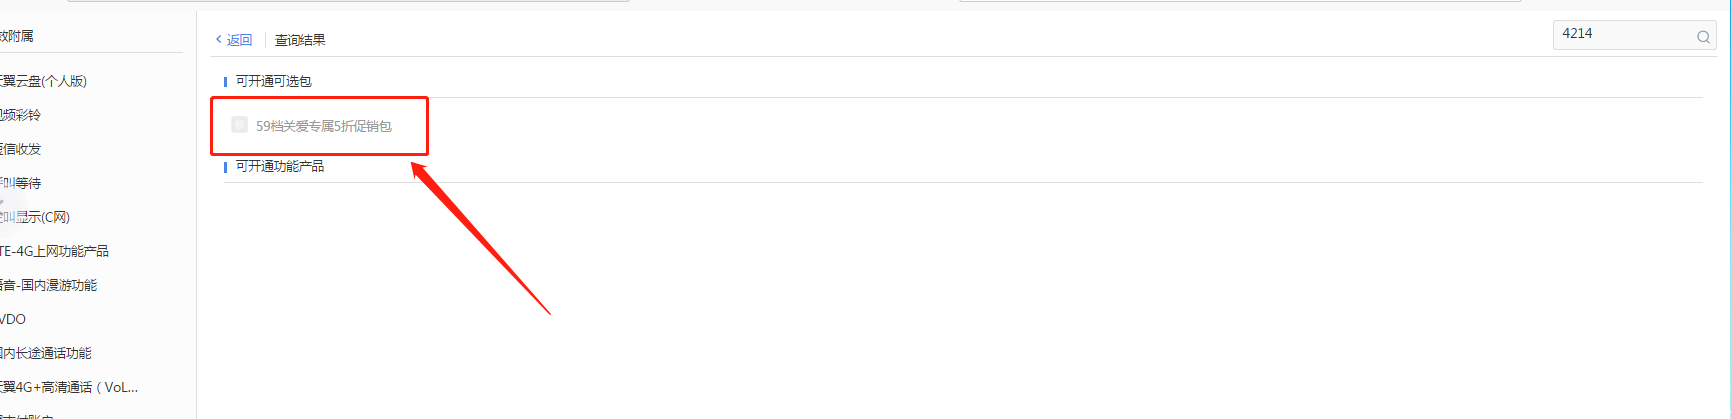Click the magnifier search icon
The width and height of the screenshot is (1731, 419).
click(x=1703, y=37)
